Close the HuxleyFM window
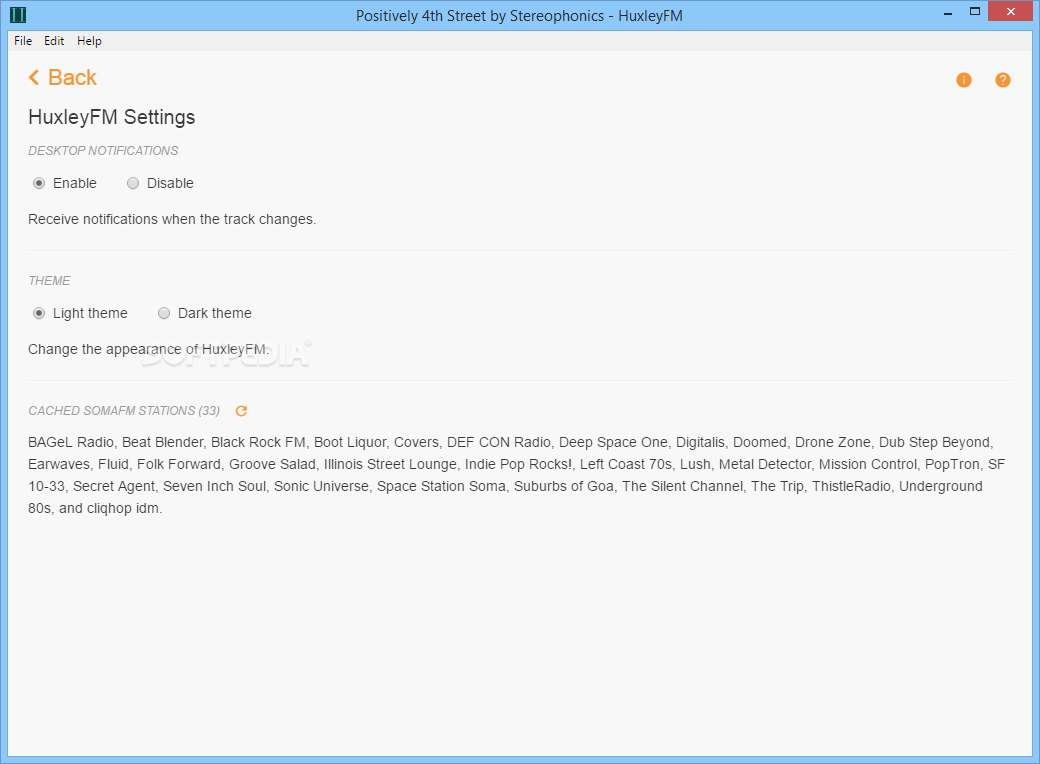 1011,12
